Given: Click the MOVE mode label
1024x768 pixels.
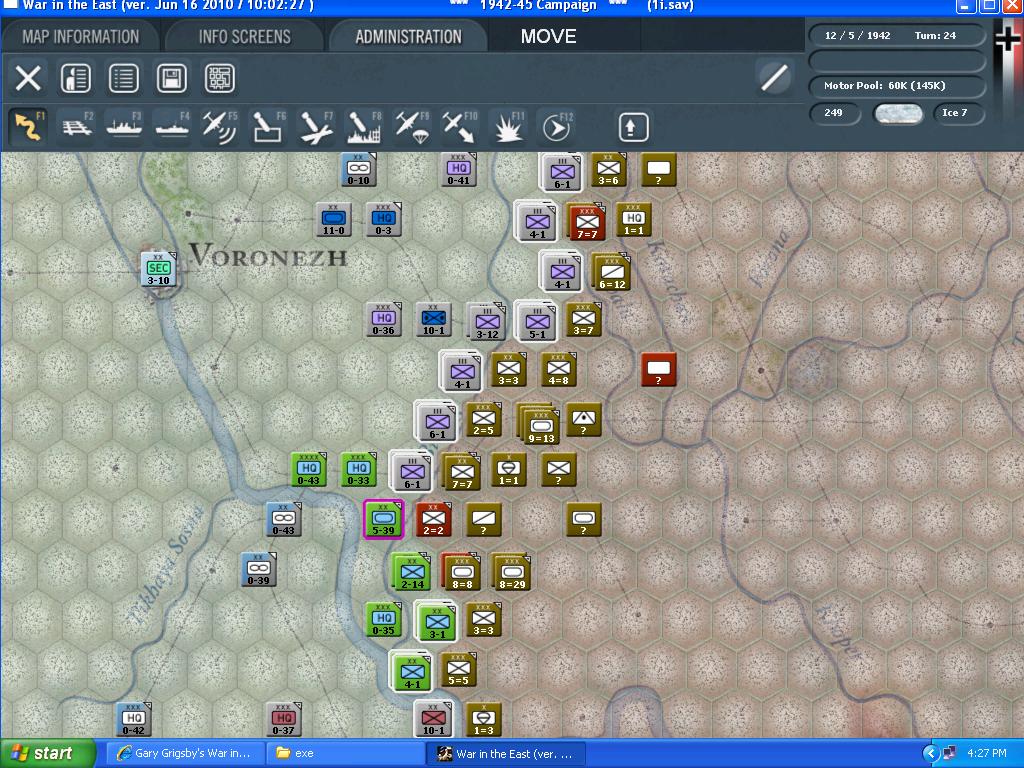Looking at the screenshot, I should (x=549, y=37).
